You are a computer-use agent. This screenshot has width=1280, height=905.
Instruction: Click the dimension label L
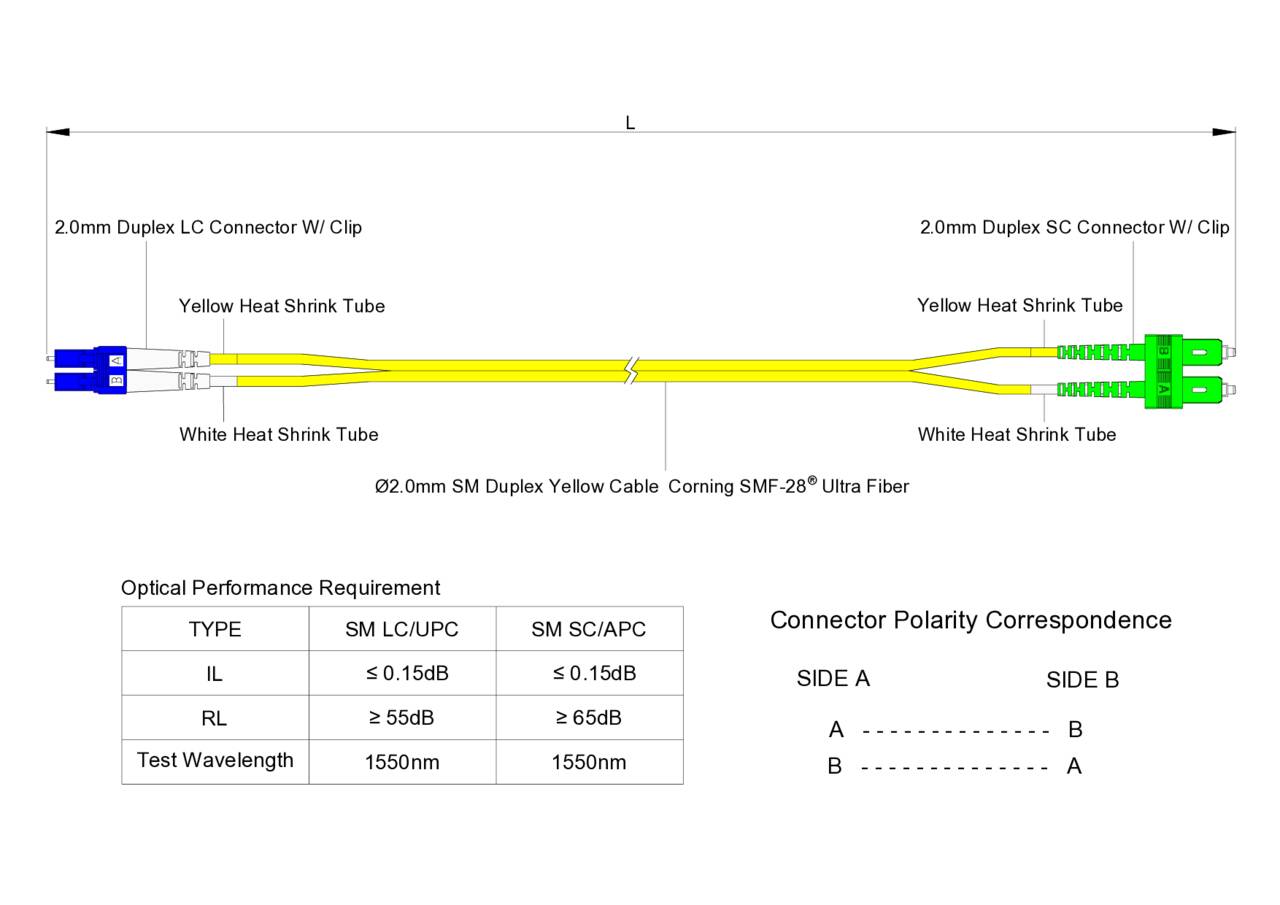(x=630, y=123)
